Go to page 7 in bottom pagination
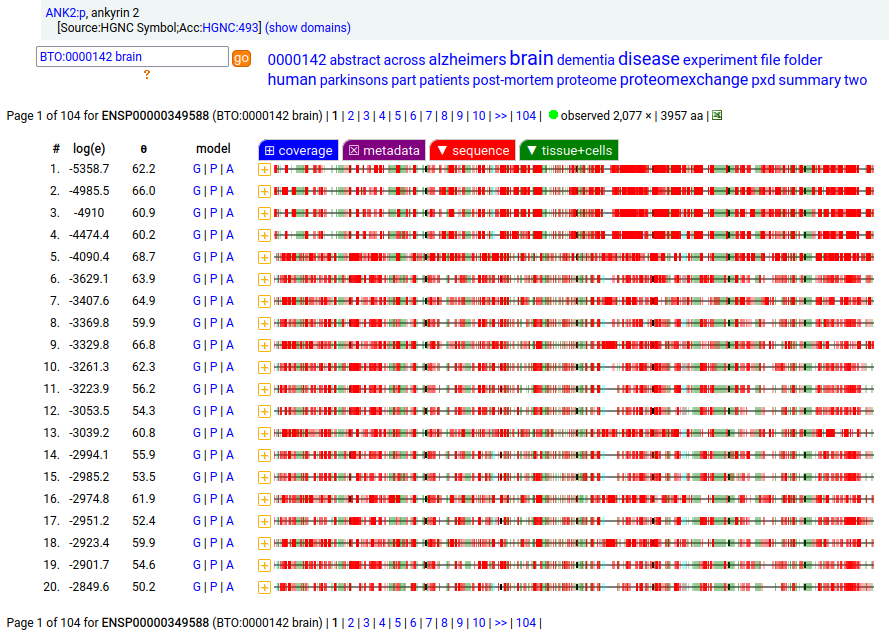This screenshot has height=643, width=889. tap(429, 623)
